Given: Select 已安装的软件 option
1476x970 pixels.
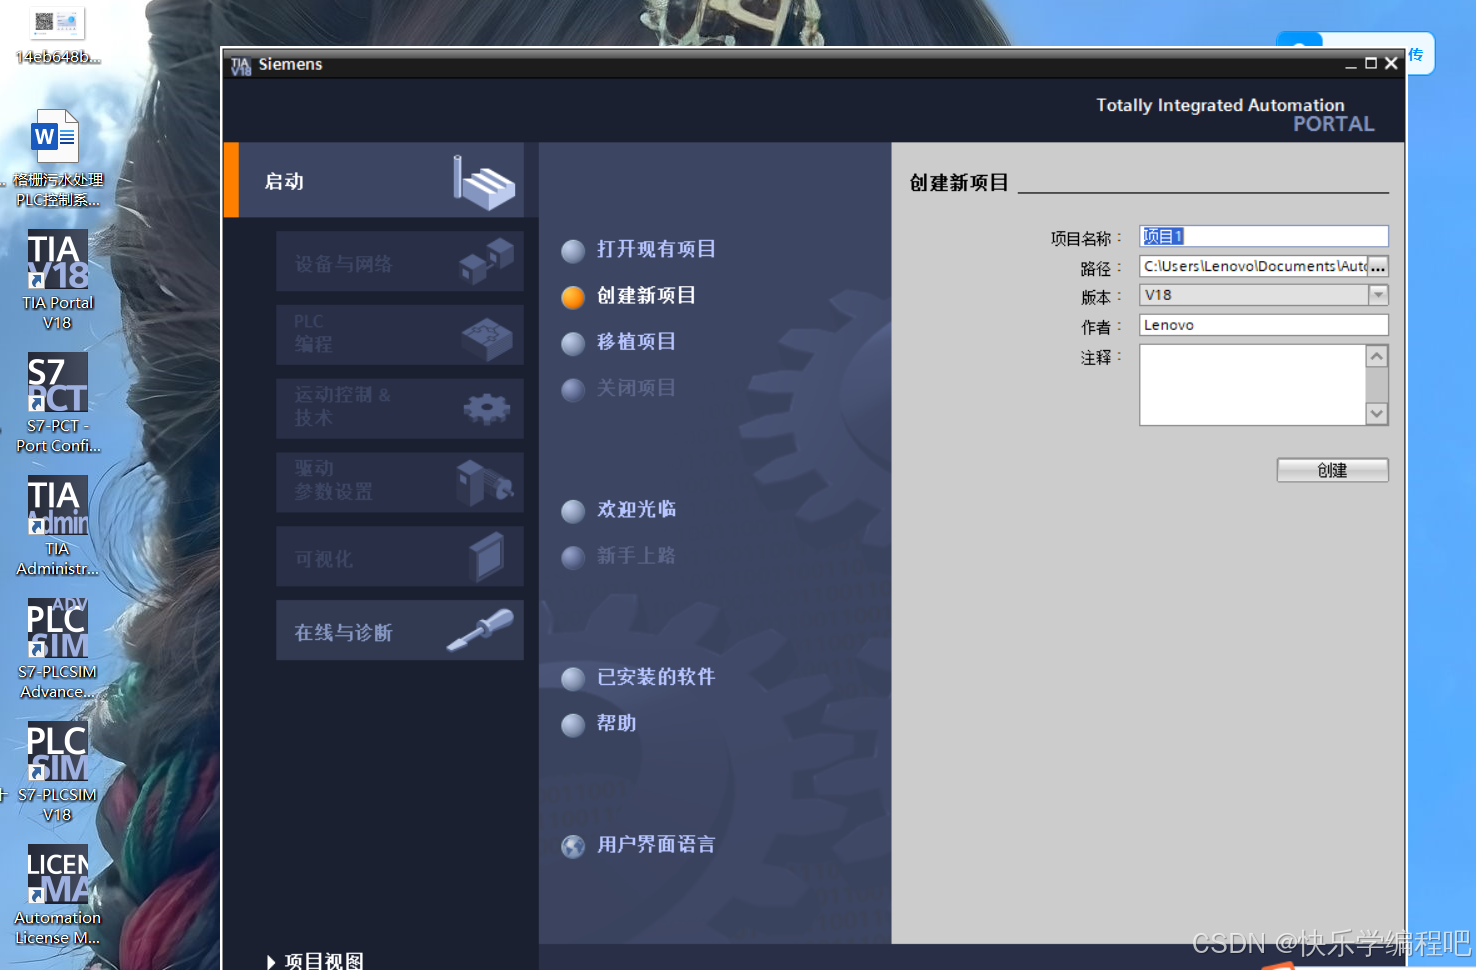Looking at the screenshot, I should 638,678.
